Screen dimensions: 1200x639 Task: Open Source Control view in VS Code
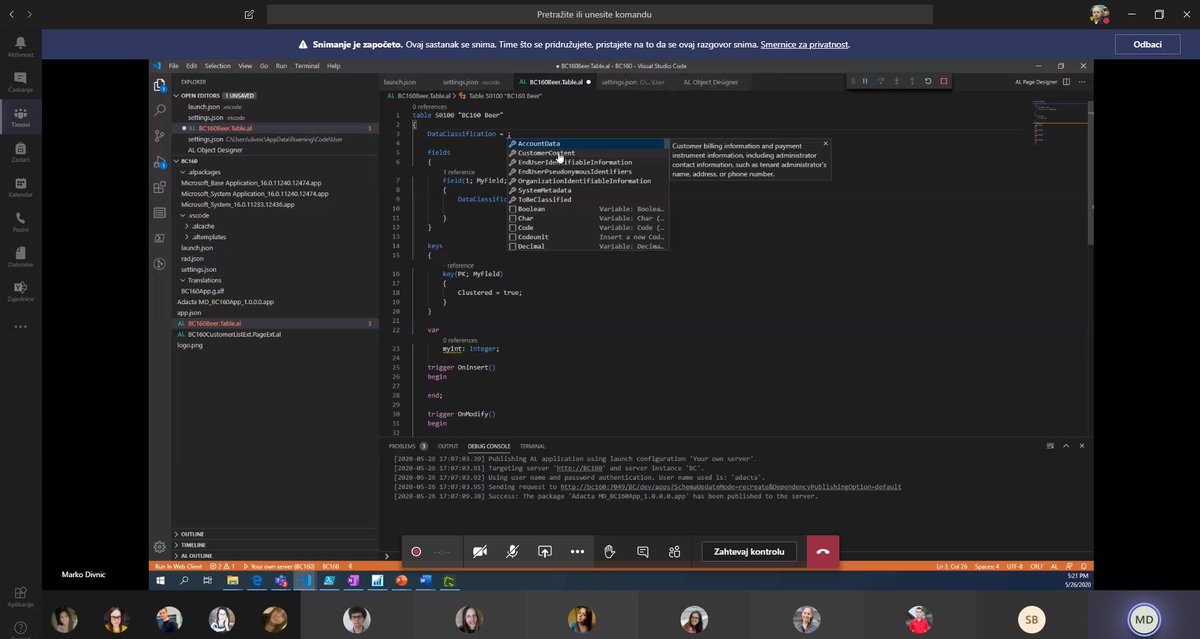[x=159, y=136]
